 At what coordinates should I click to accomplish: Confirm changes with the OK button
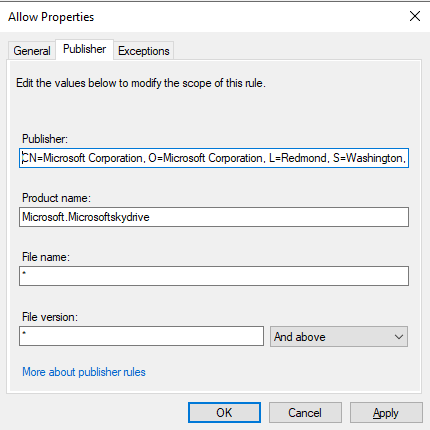(x=224, y=413)
